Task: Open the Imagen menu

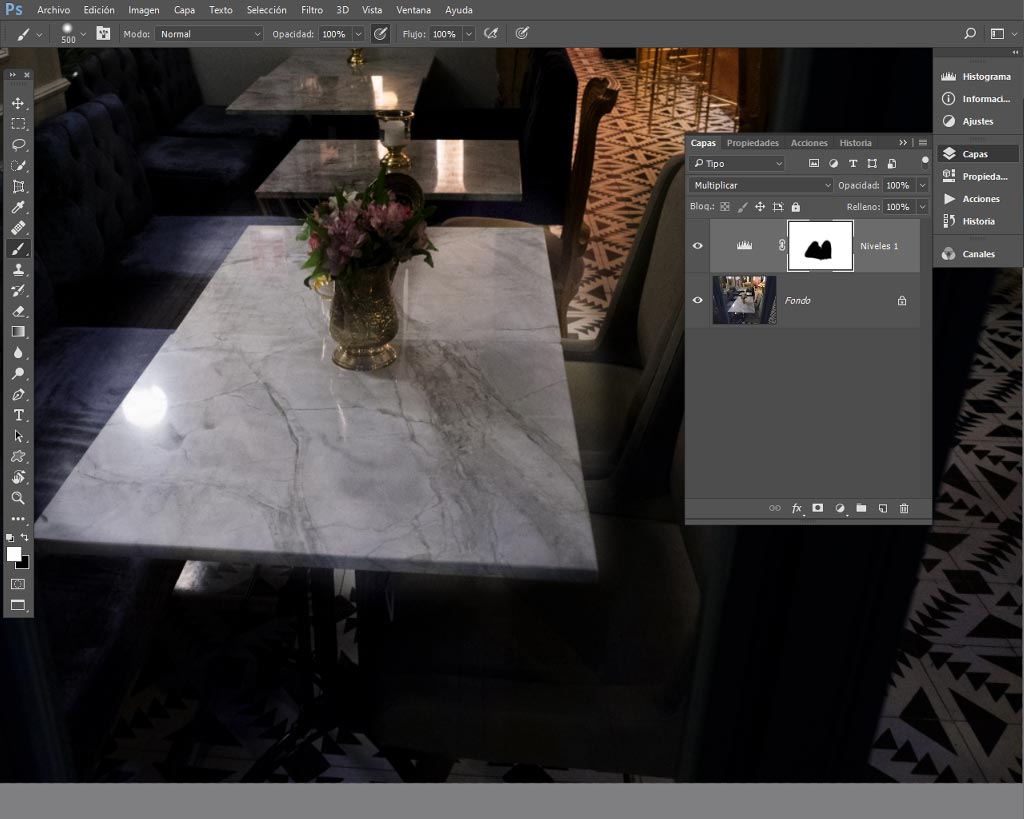Action: (x=144, y=10)
